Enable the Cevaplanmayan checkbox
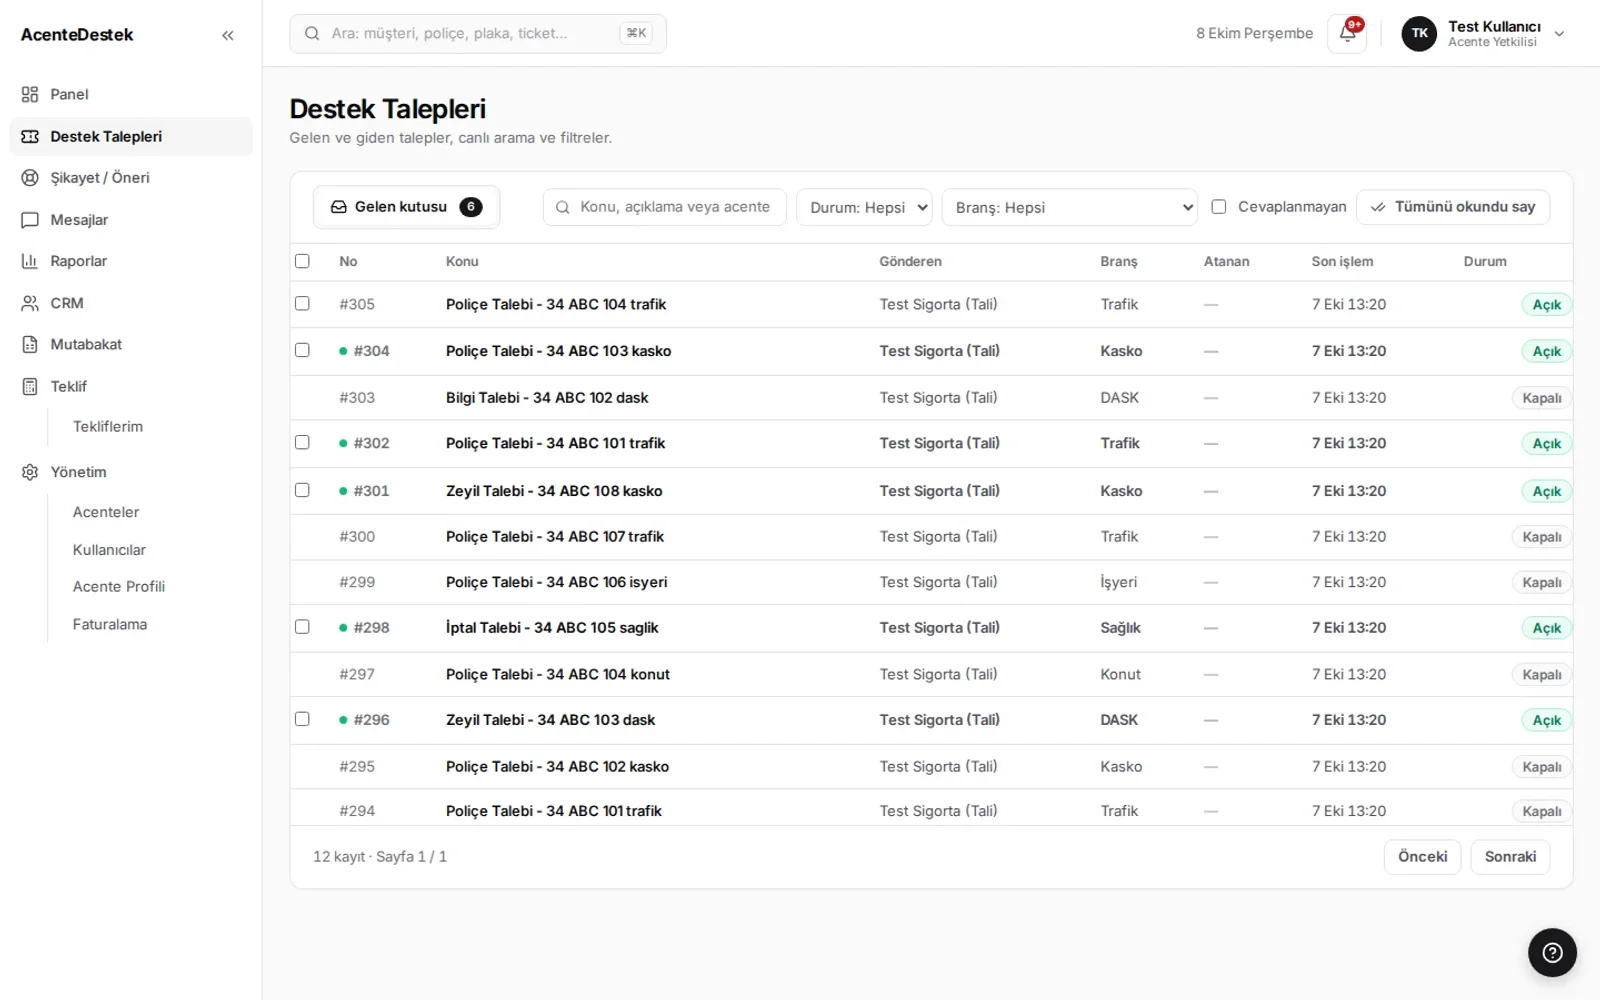This screenshot has height=1000, width=1600. pos(1218,207)
